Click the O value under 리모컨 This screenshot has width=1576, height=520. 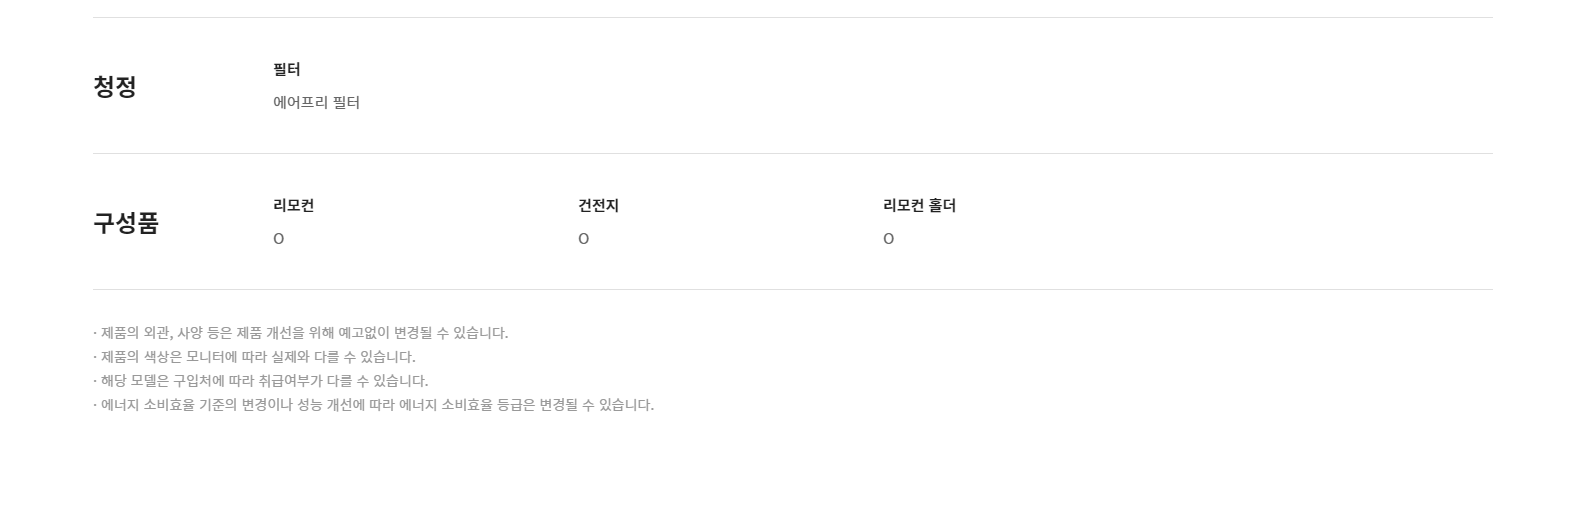click(279, 239)
